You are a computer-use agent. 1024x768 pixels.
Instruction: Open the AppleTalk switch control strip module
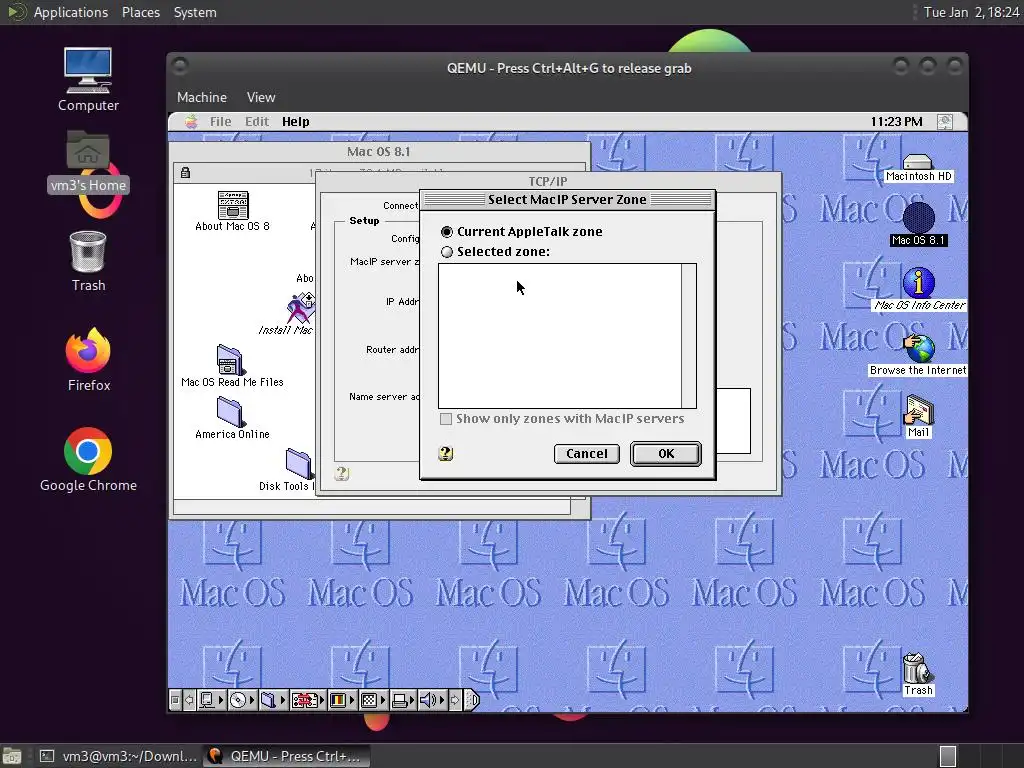click(x=210, y=700)
